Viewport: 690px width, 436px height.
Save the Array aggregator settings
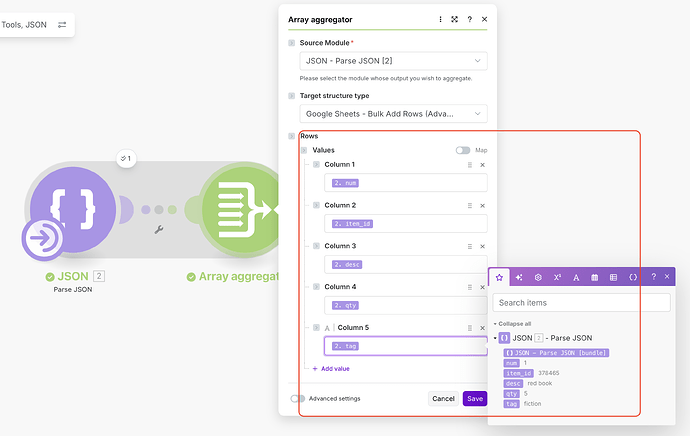[x=475, y=399]
